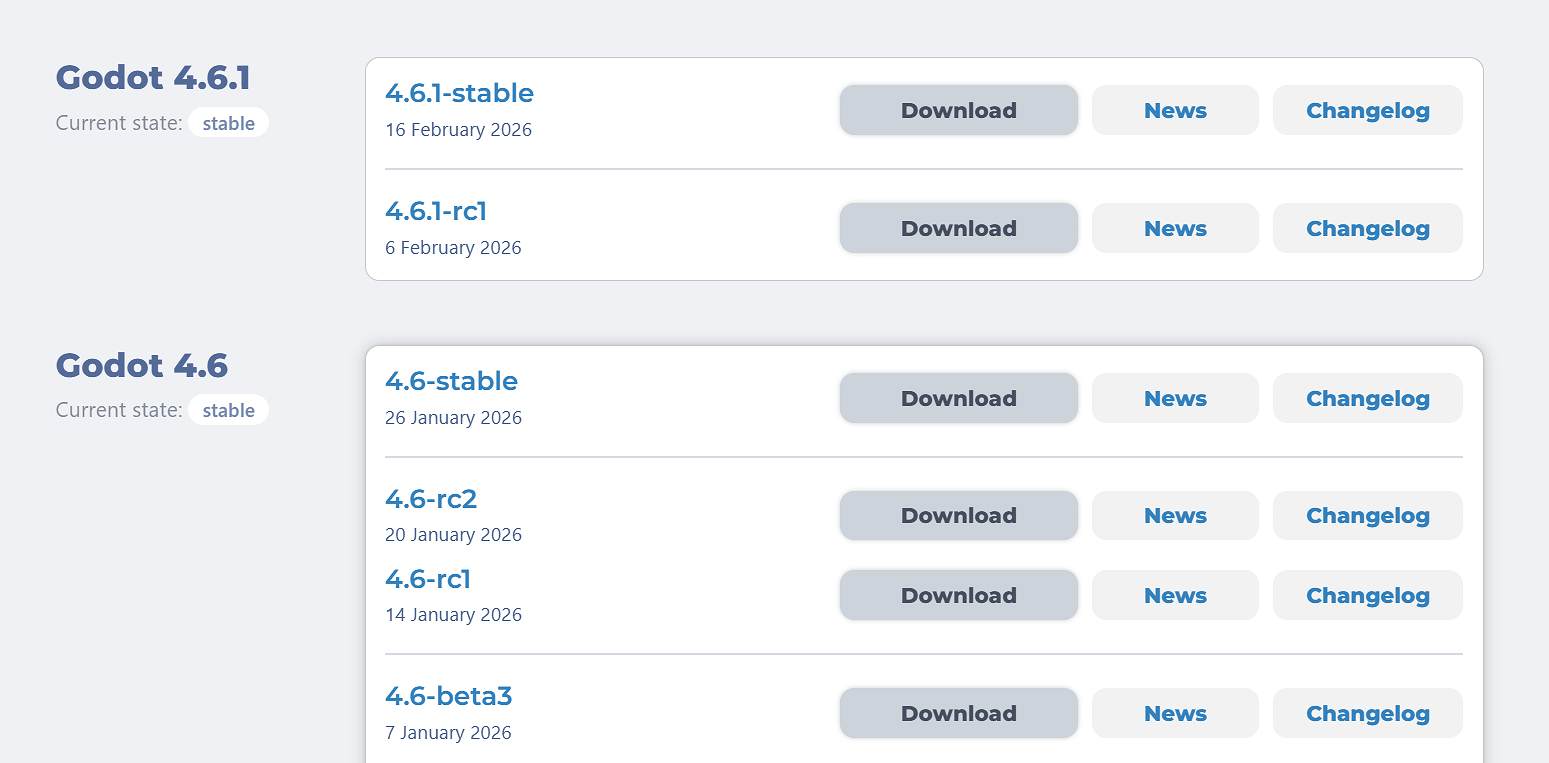Click the stable badge beside Godot 4.6.1

click(228, 122)
